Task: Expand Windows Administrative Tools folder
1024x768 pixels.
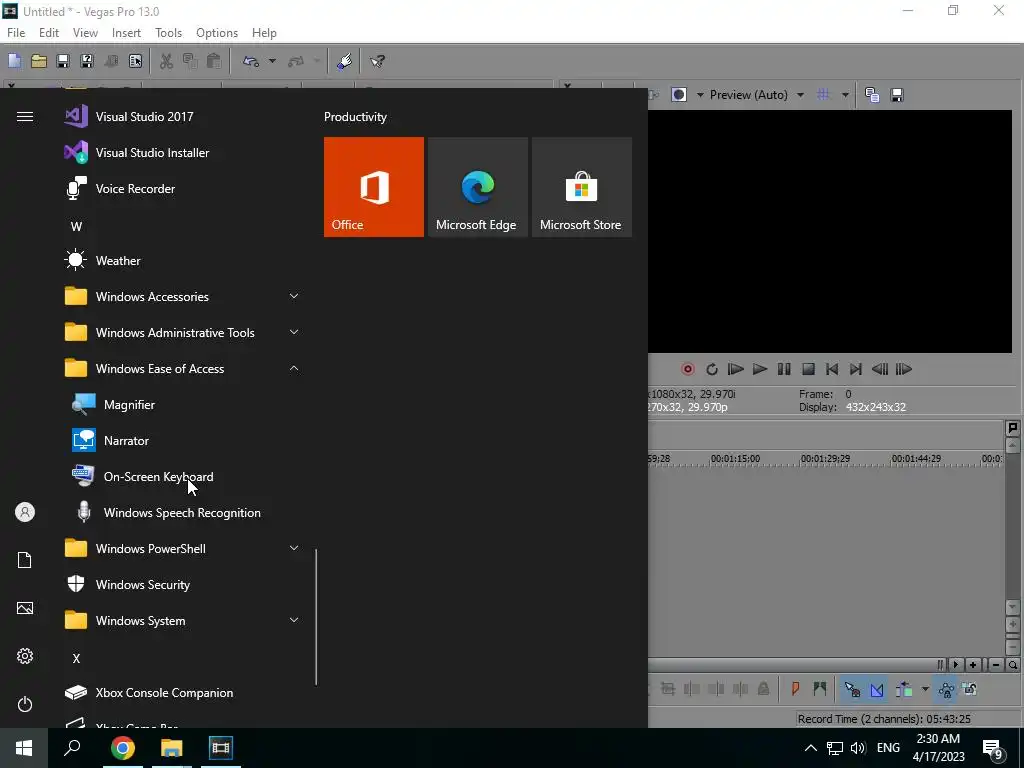Action: 183,332
